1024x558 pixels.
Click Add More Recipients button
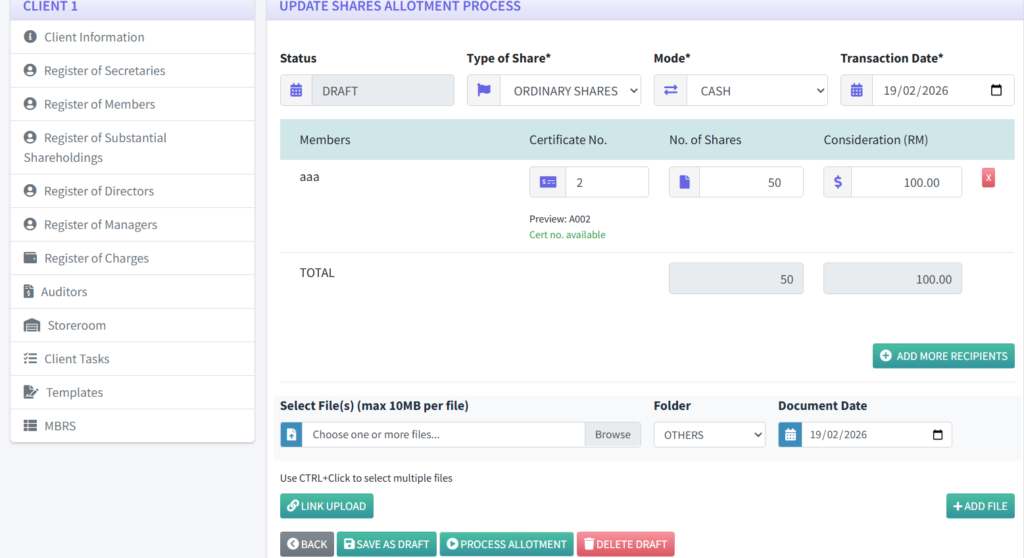943,356
